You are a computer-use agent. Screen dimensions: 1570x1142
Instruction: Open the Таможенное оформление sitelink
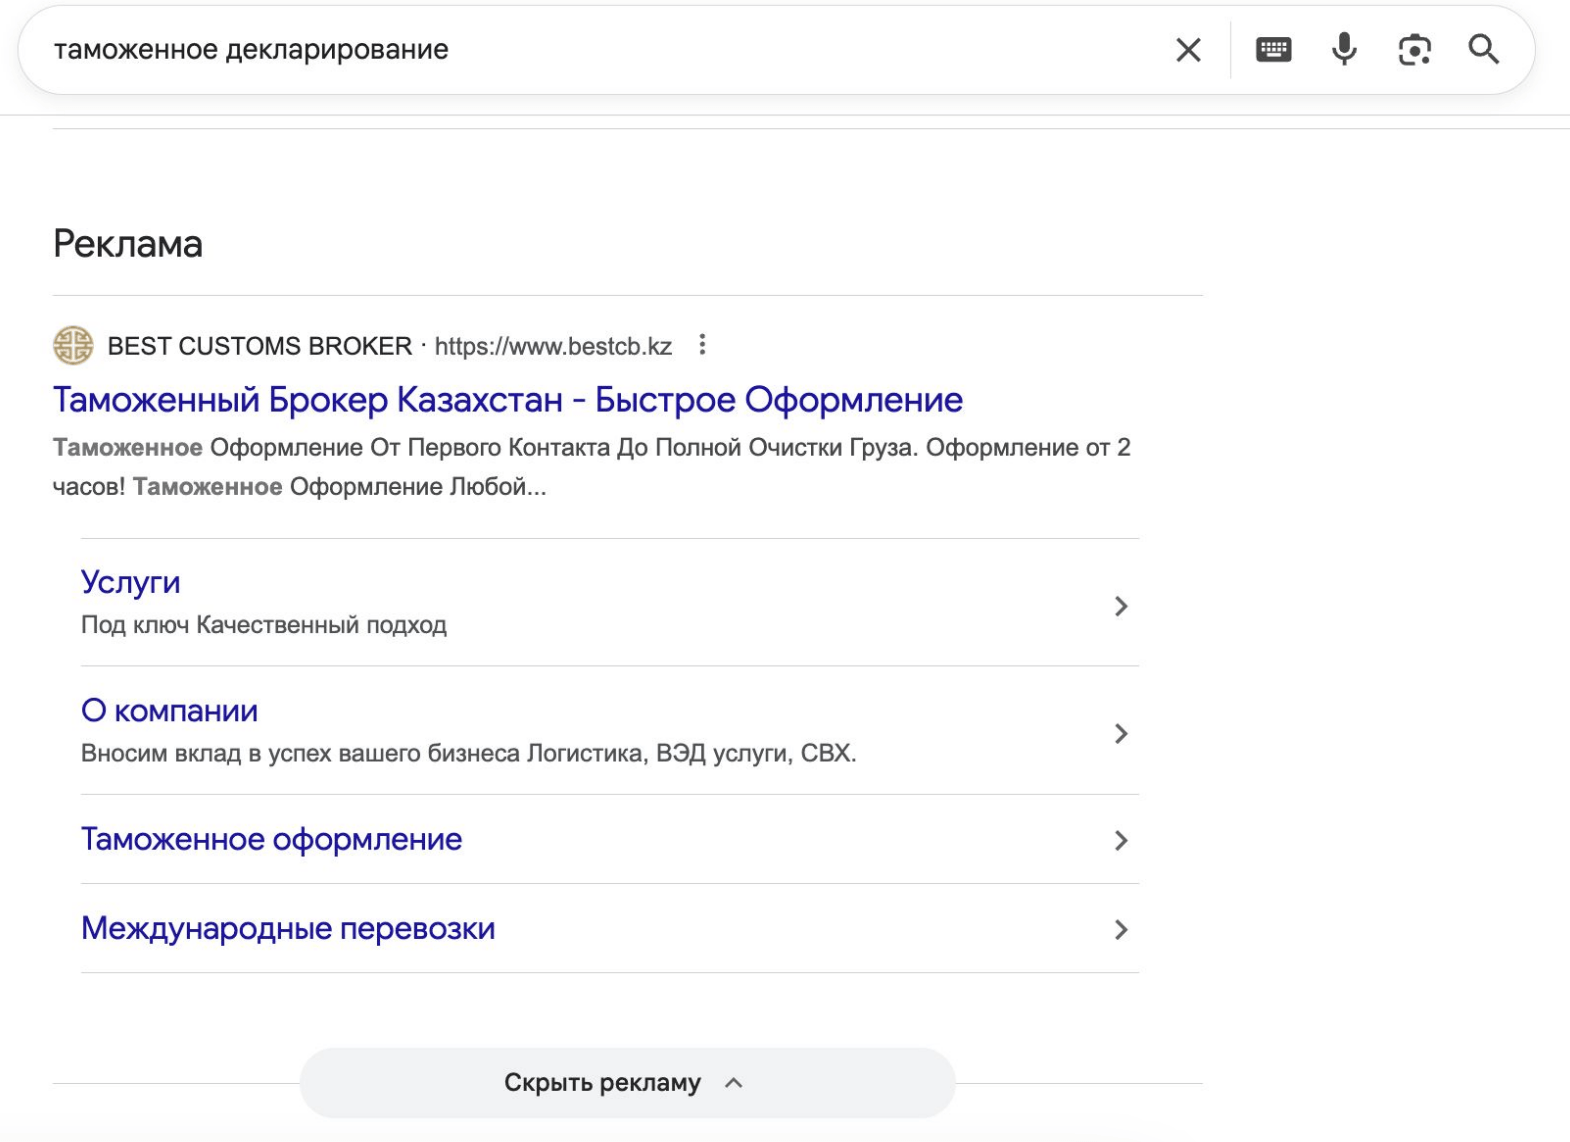click(271, 840)
